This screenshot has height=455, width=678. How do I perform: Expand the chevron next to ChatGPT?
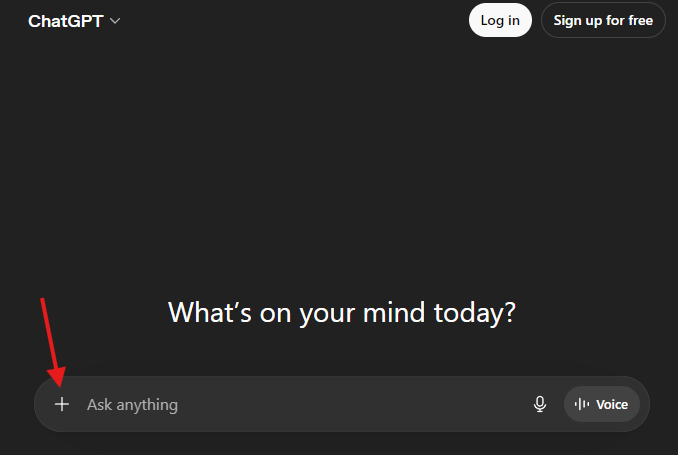(115, 21)
